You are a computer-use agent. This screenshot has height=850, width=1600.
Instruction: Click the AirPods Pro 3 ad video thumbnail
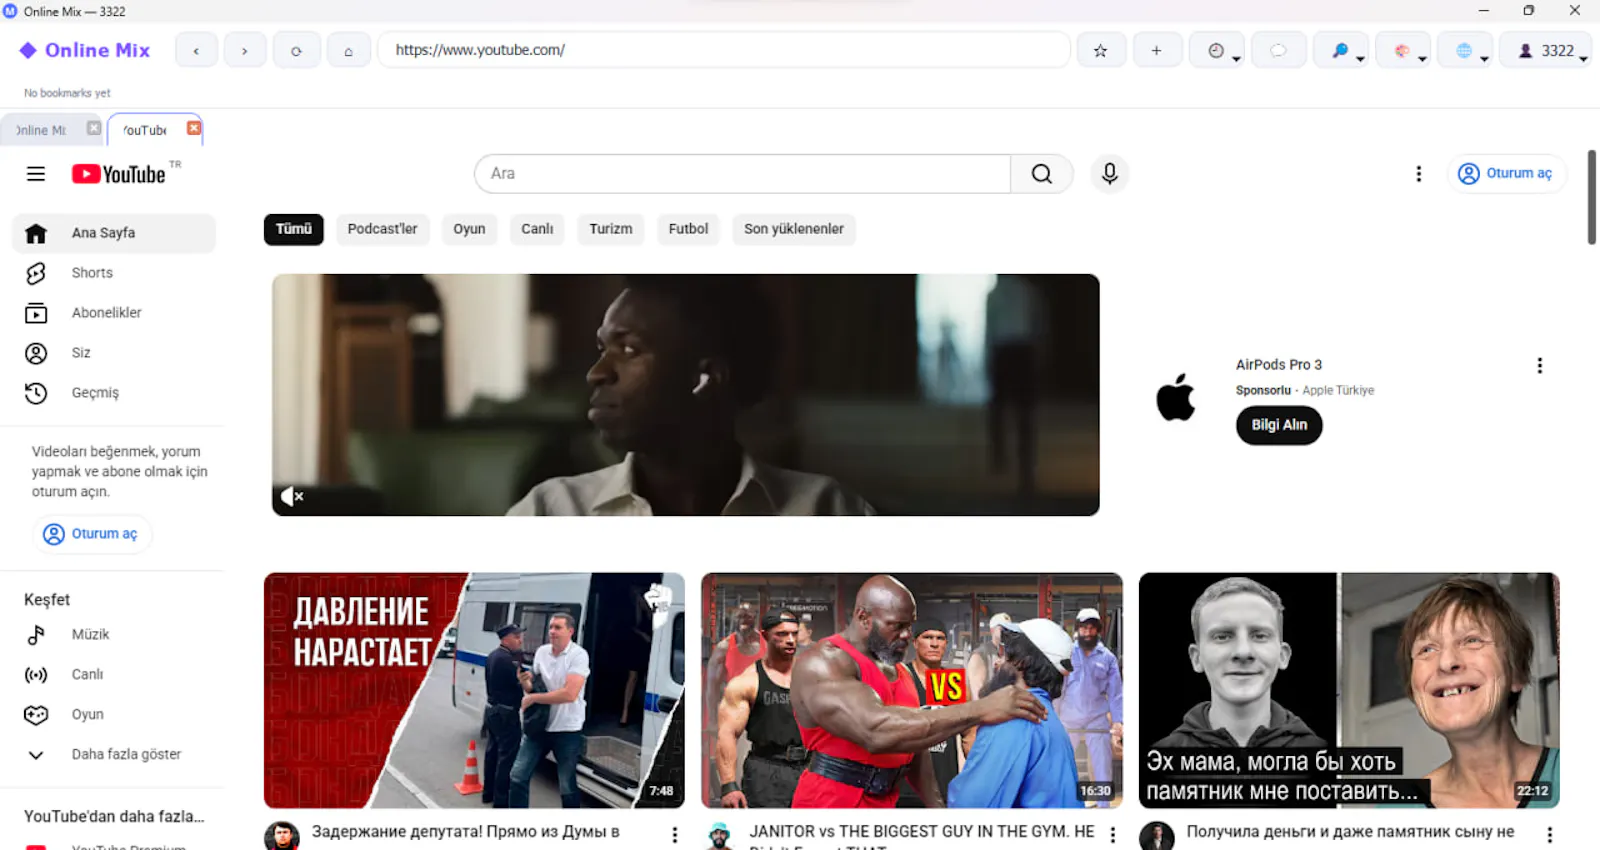pos(686,395)
